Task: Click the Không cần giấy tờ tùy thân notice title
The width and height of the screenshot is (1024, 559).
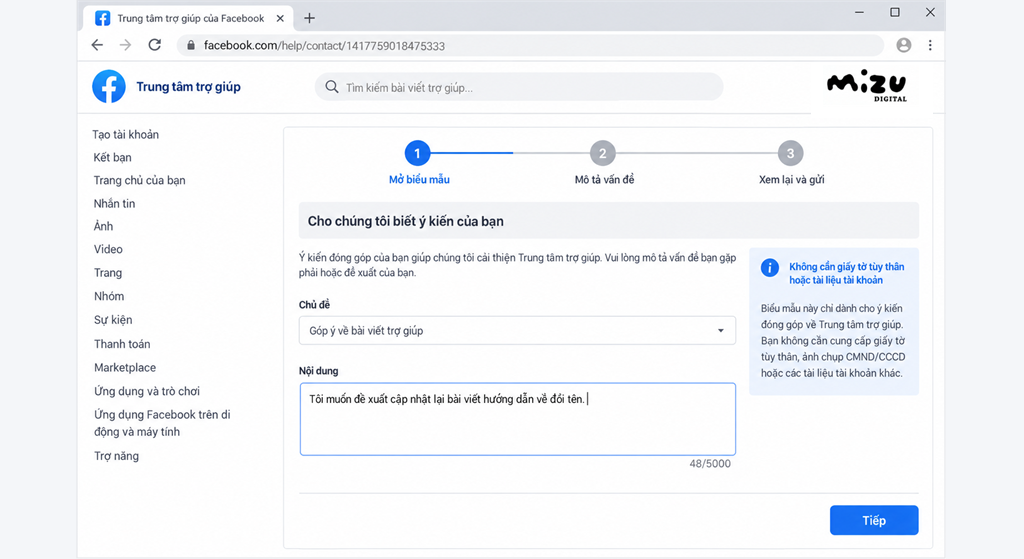Action: click(x=846, y=274)
